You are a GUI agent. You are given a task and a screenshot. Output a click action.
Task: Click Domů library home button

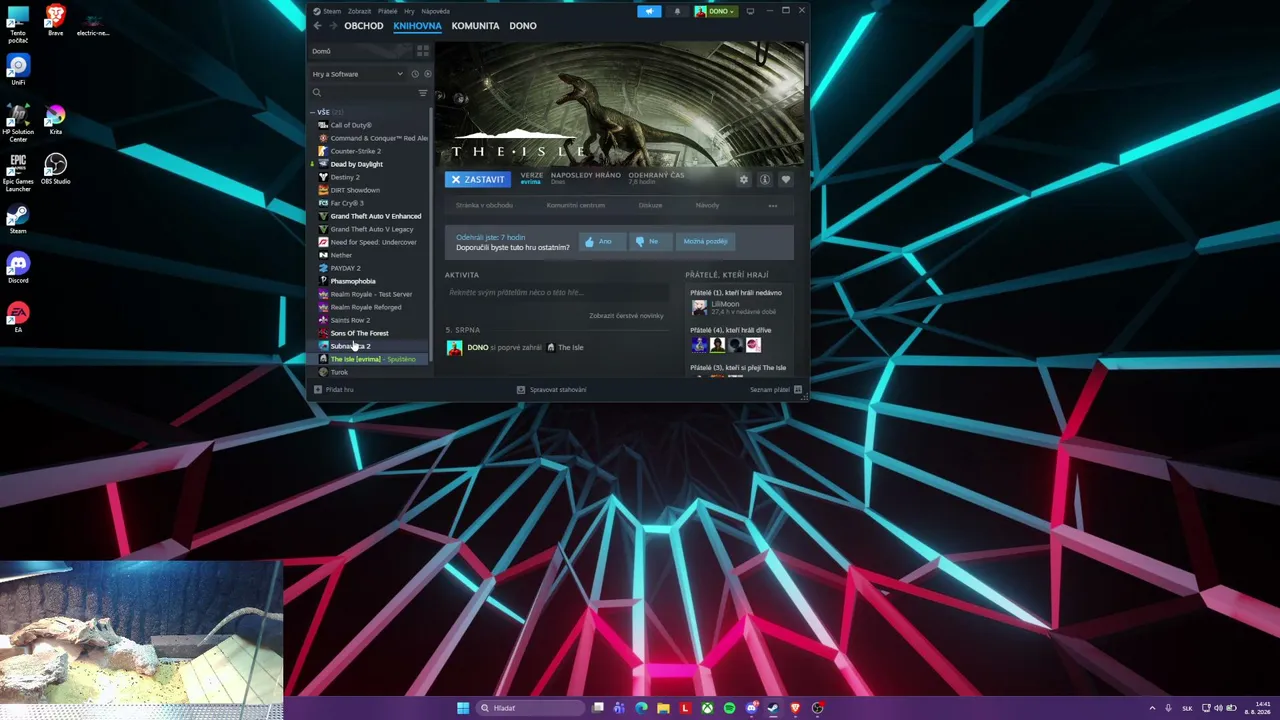tap(321, 51)
